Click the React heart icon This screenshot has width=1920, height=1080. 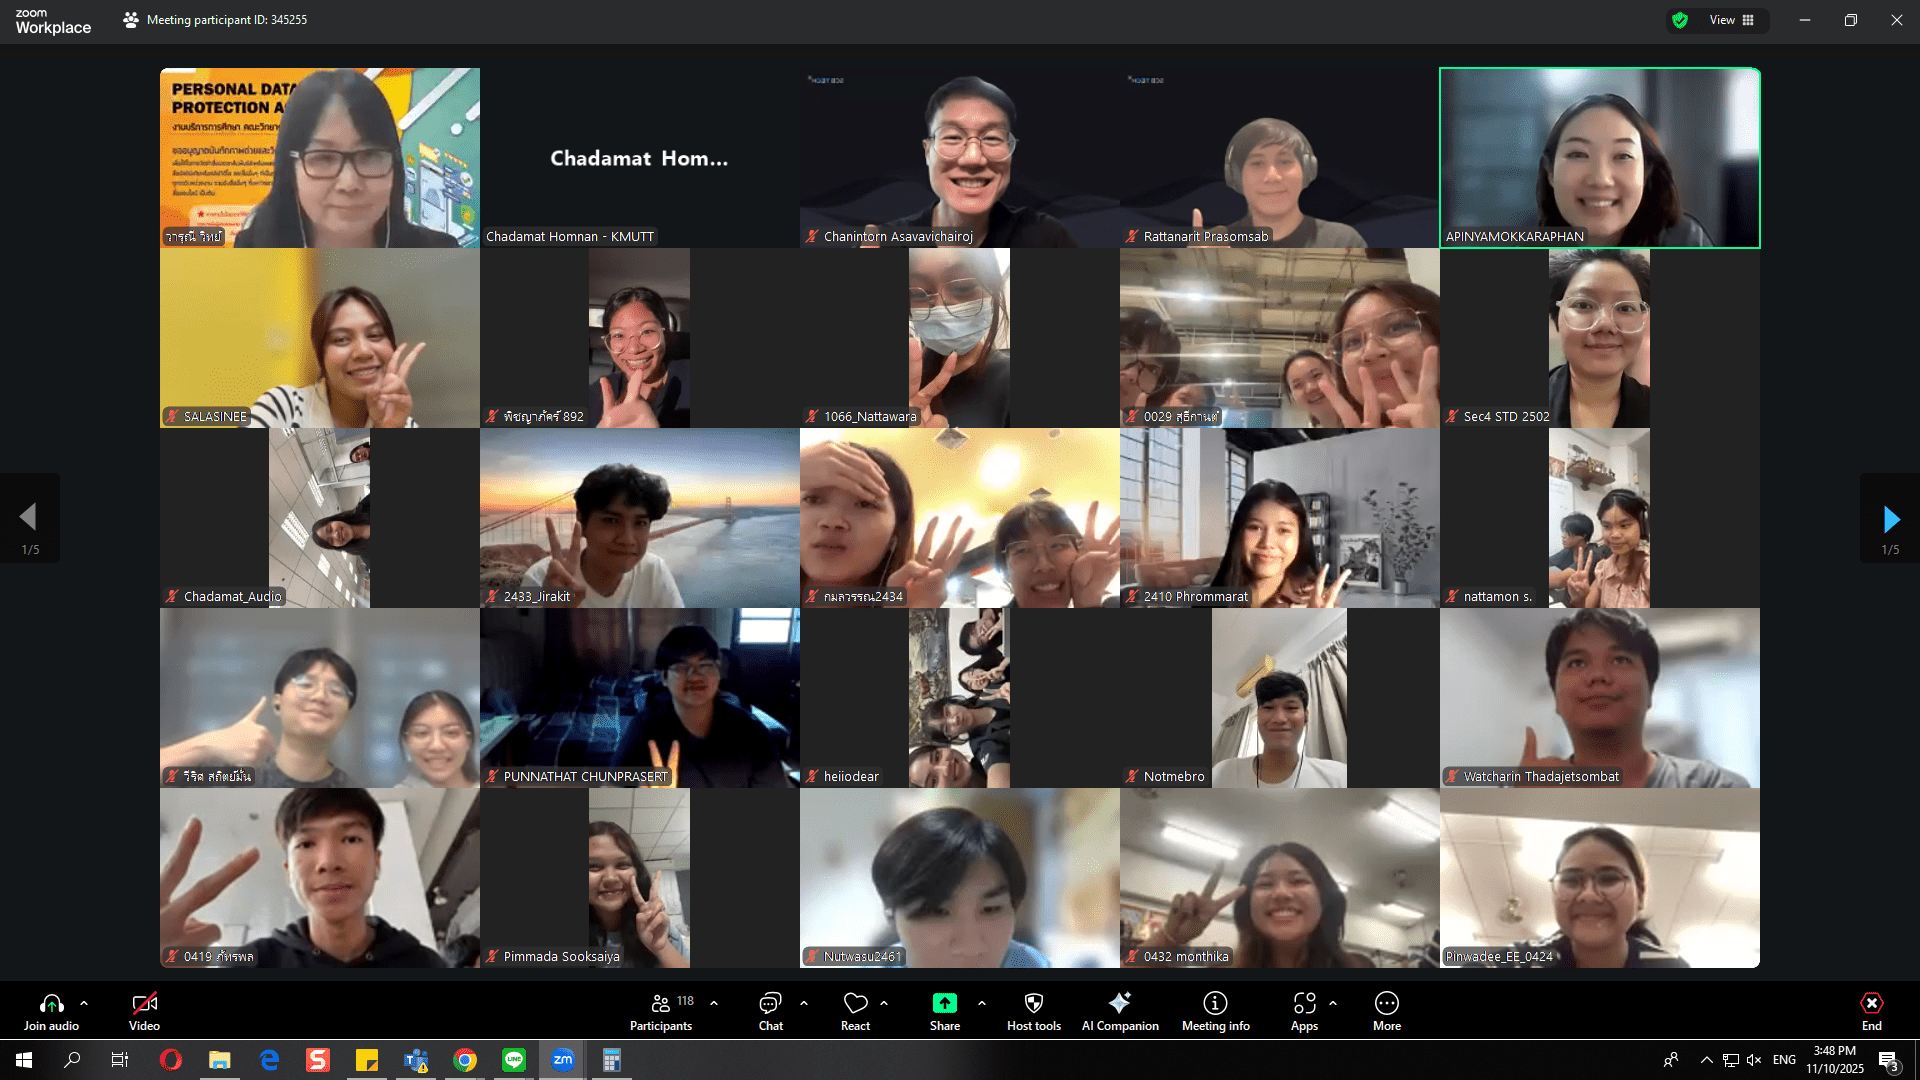tap(855, 1003)
